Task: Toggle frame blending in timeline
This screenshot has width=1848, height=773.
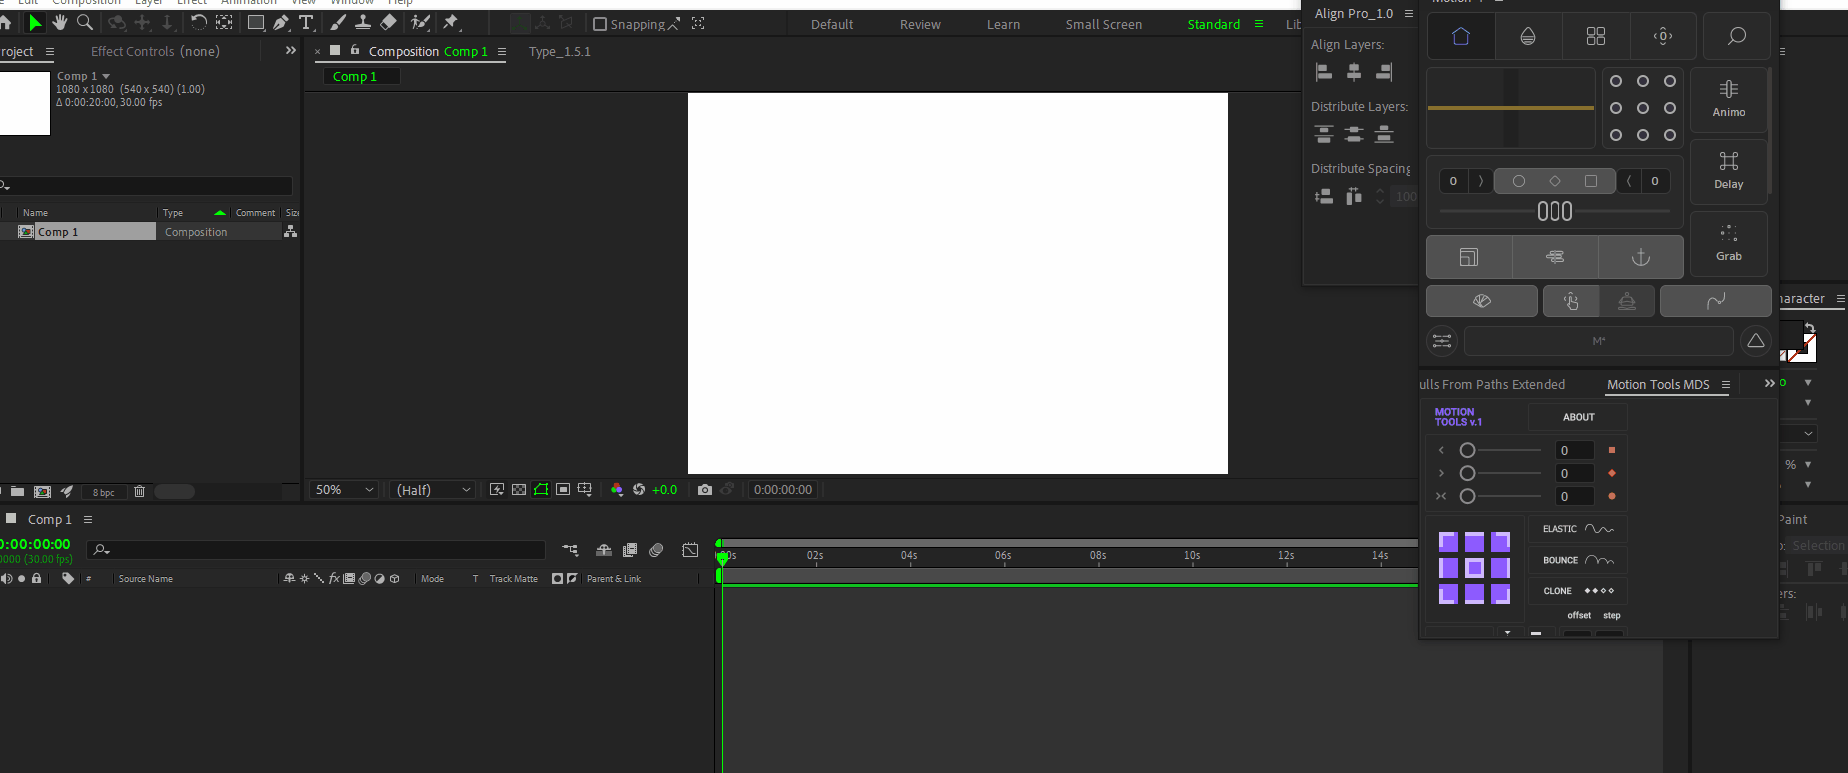Action: coord(630,550)
